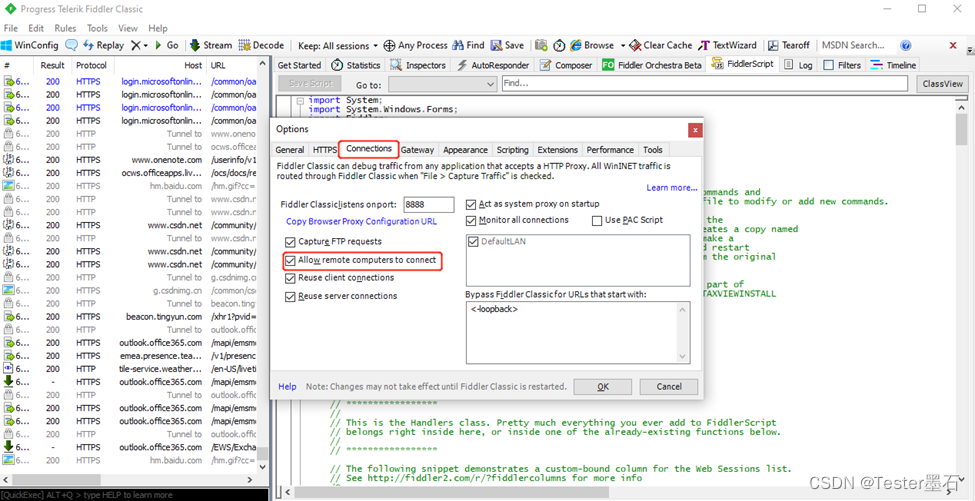This screenshot has width=975, height=501.
Task: Switch to HTTPS options tab
Action: [324, 150]
